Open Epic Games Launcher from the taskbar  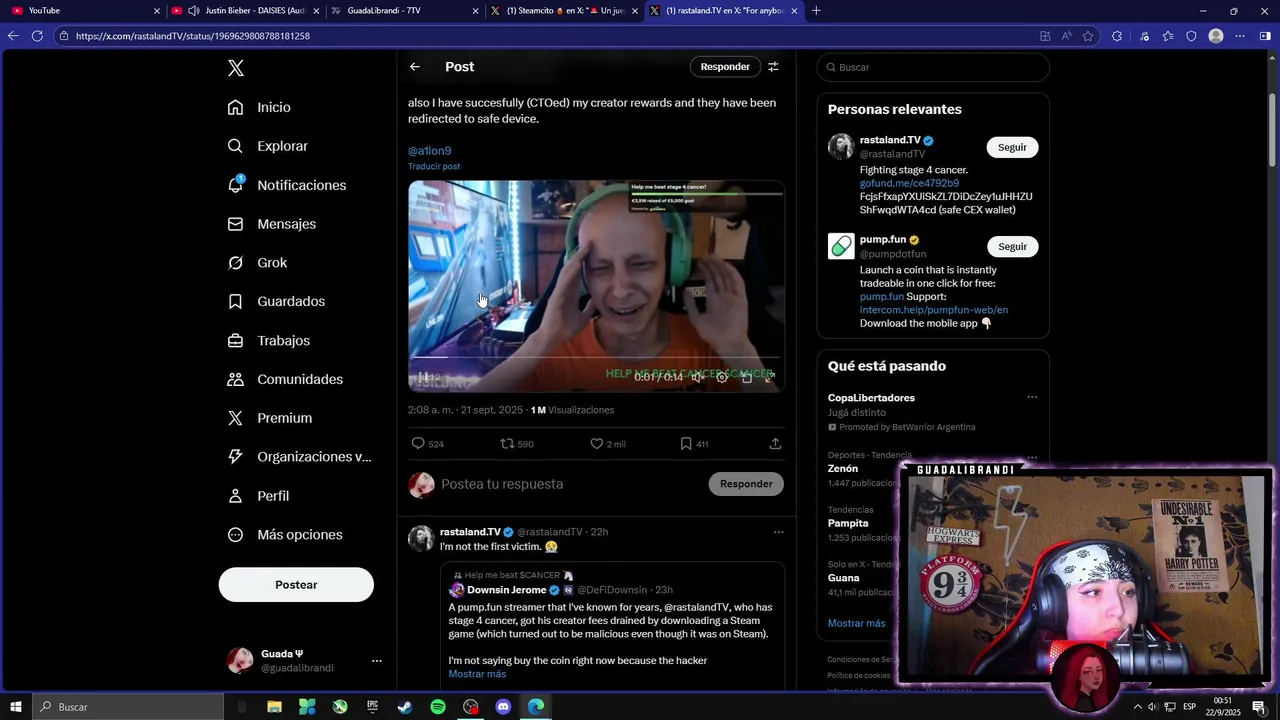point(373,707)
